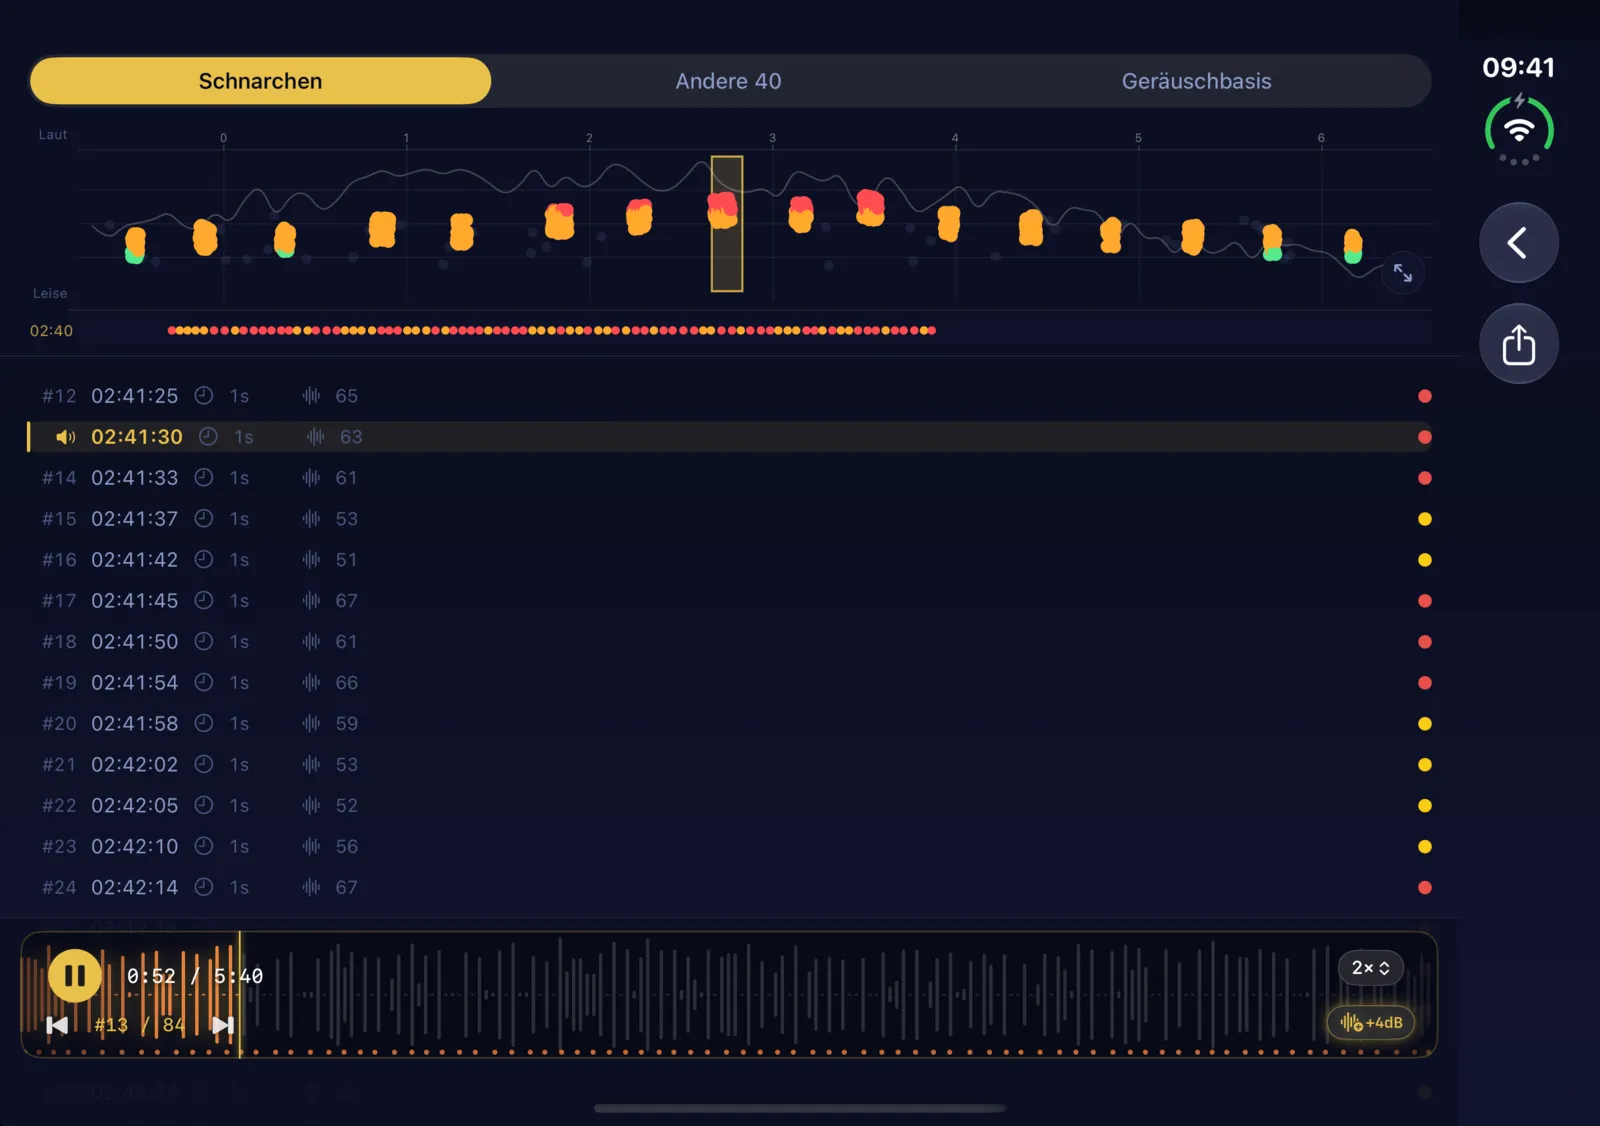This screenshot has width=1600, height=1126.
Task: Share this recording with the share icon
Action: click(1519, 344)
